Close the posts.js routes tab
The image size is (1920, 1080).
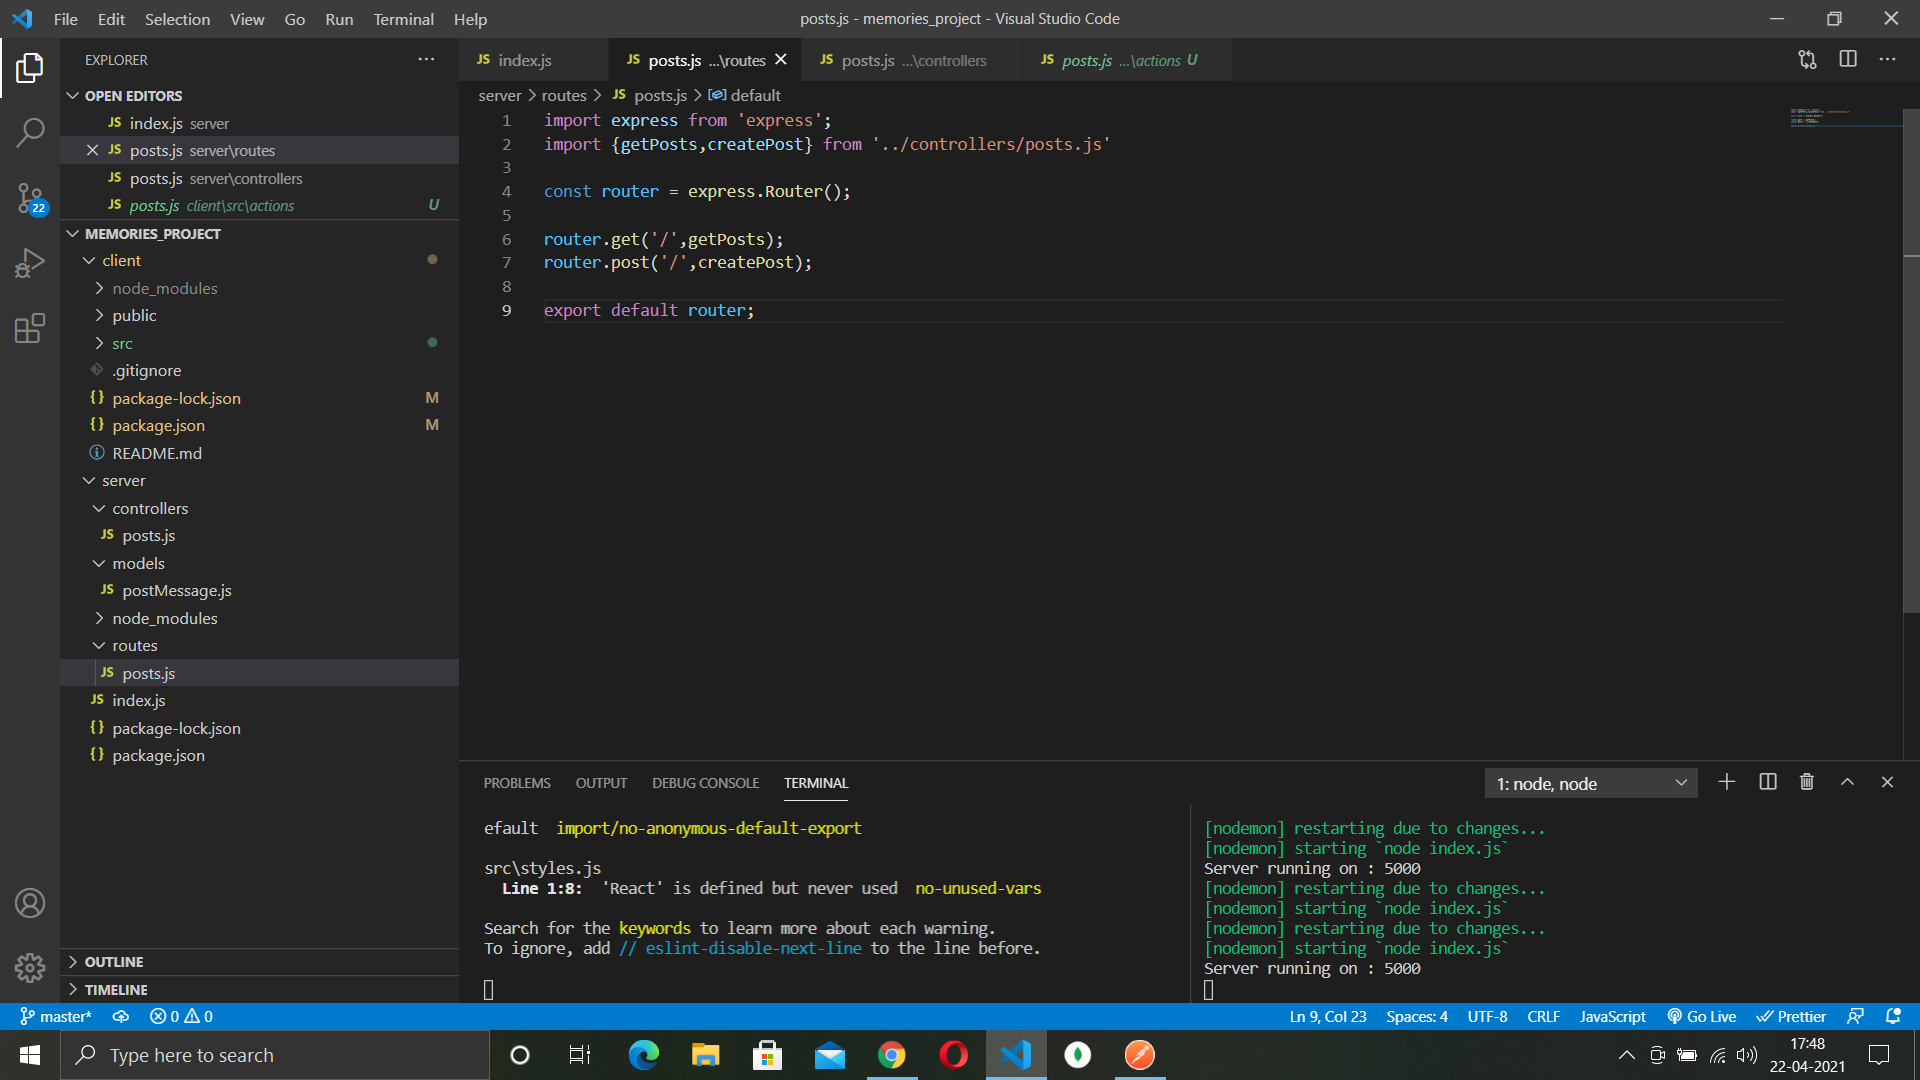point(781,60)
